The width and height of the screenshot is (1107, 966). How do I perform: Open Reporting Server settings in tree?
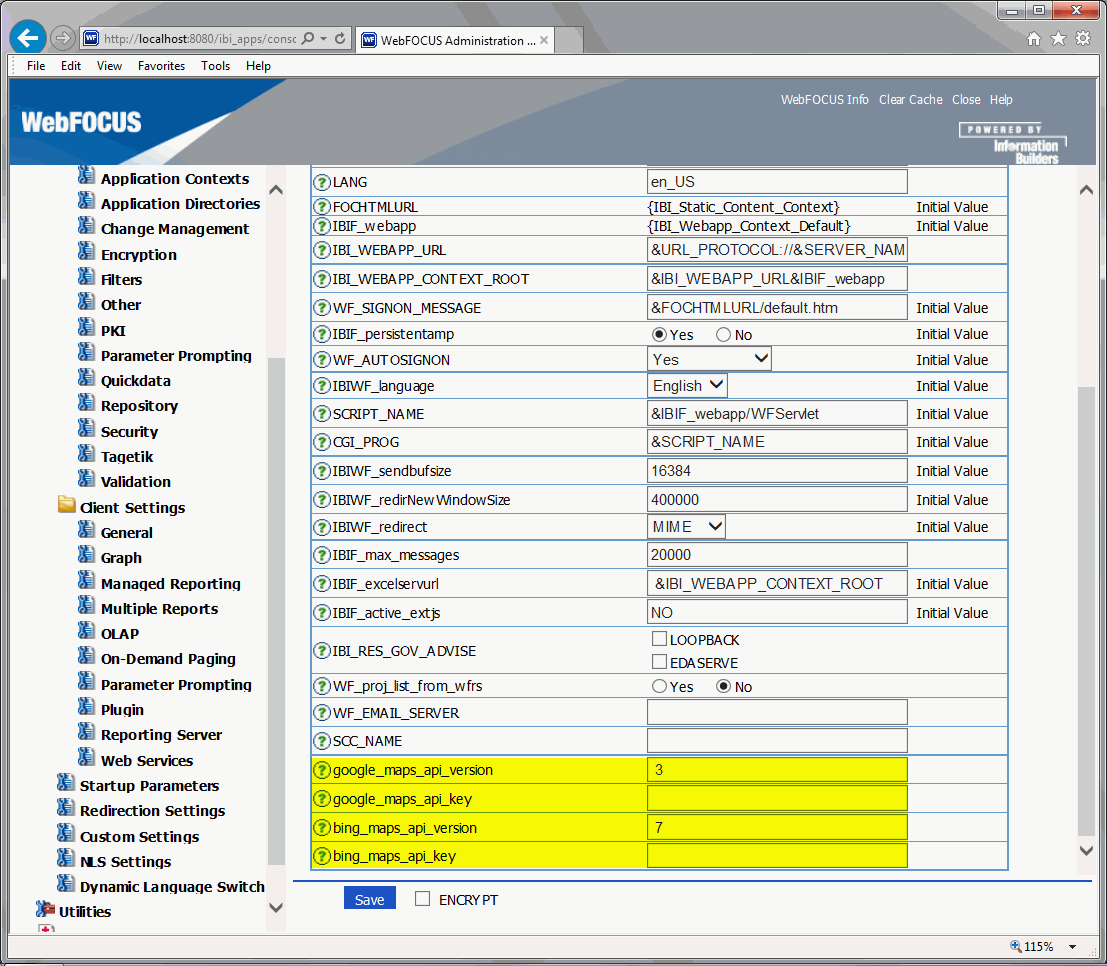(x=161, y=735)
